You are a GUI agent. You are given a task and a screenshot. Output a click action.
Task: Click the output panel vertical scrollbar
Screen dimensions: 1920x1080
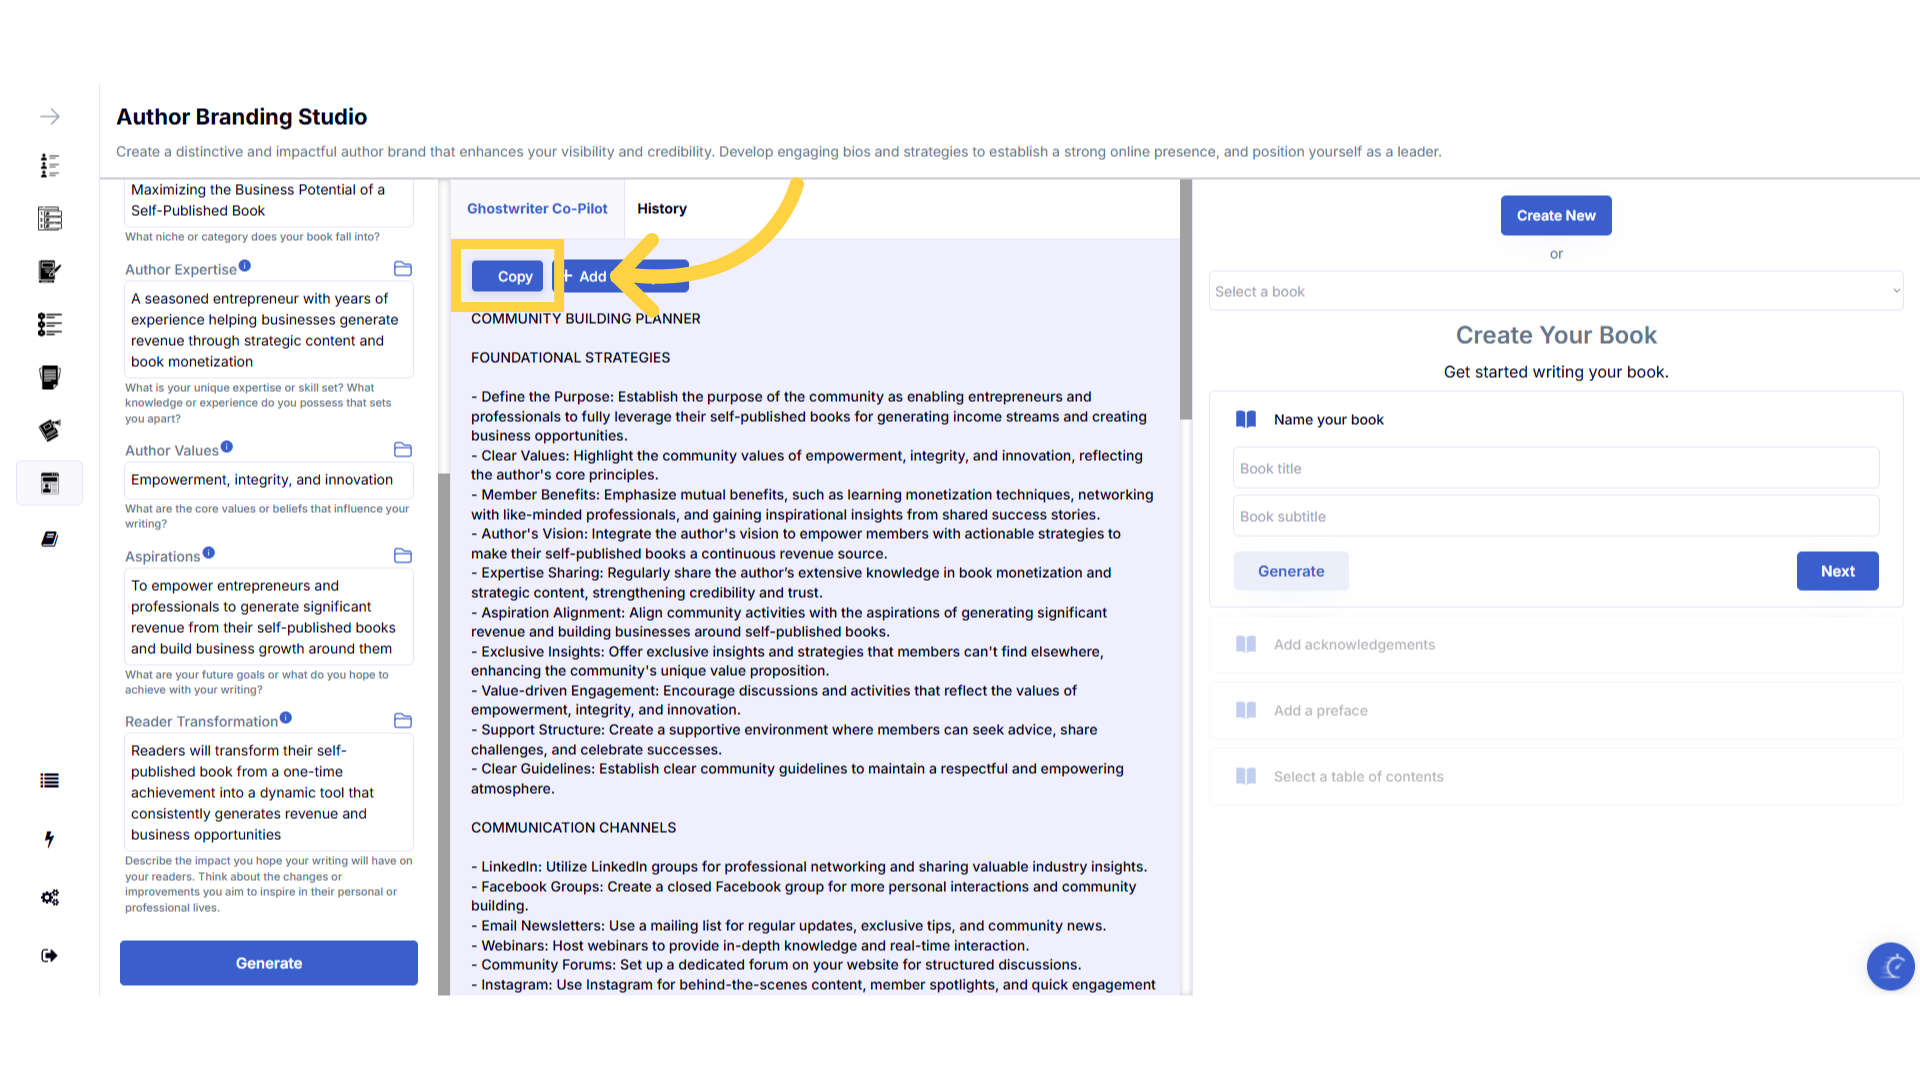coord(1186,300)
